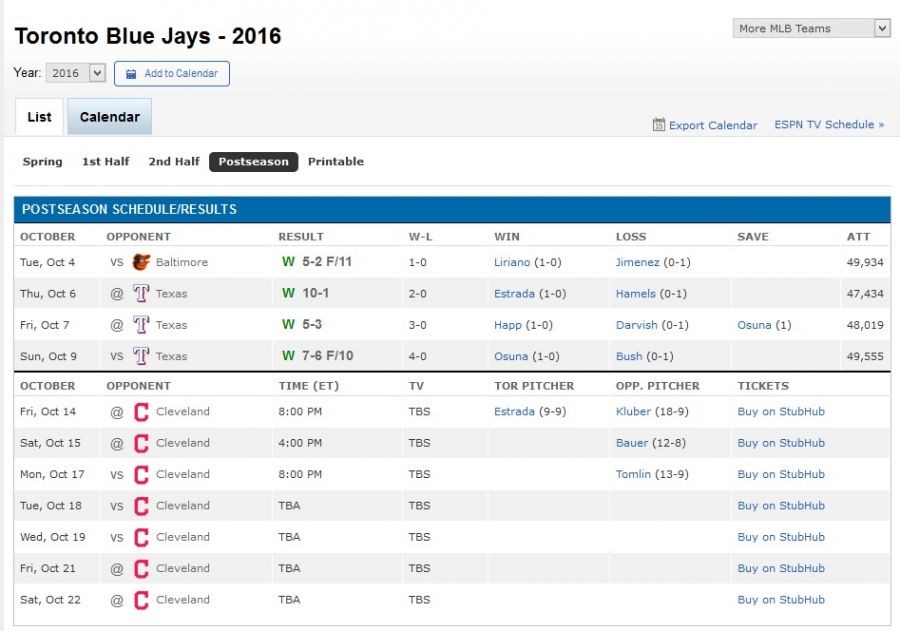Click the Baltimore Orioles logo
The image size is (900, 631).
pos(141,262)
